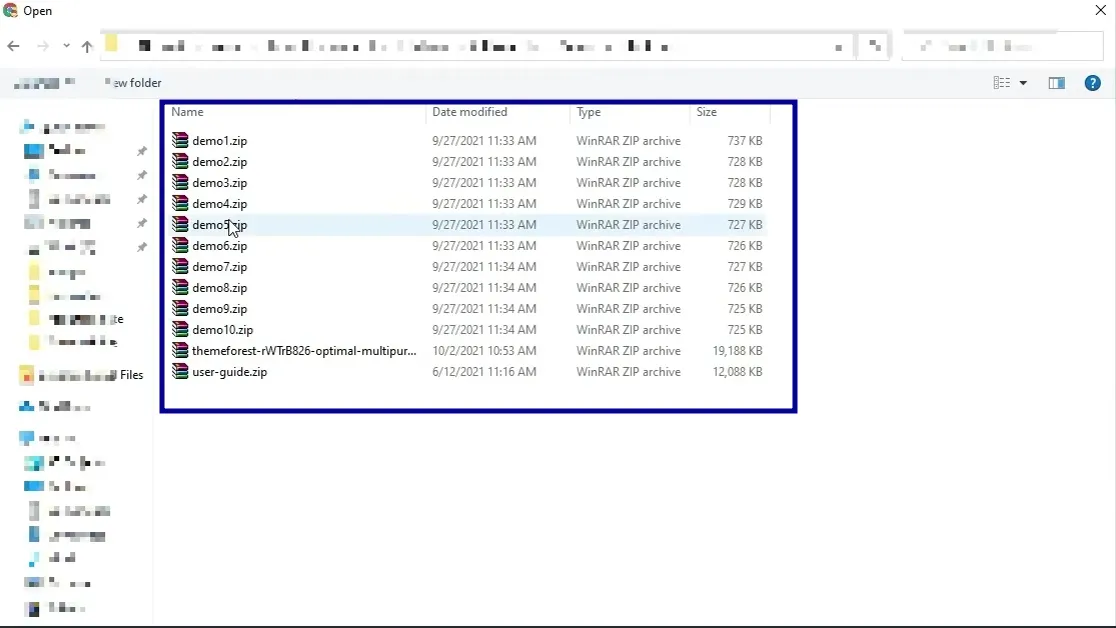This screenshot has width=1116, height=628.
Task: Select the demo1.zip archive icon
Action: [x=180, y=140]
